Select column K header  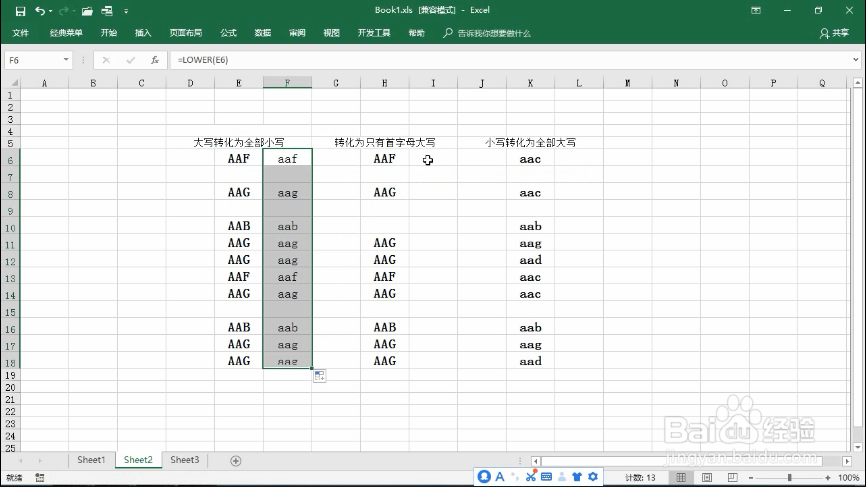(x=530, y=83)
